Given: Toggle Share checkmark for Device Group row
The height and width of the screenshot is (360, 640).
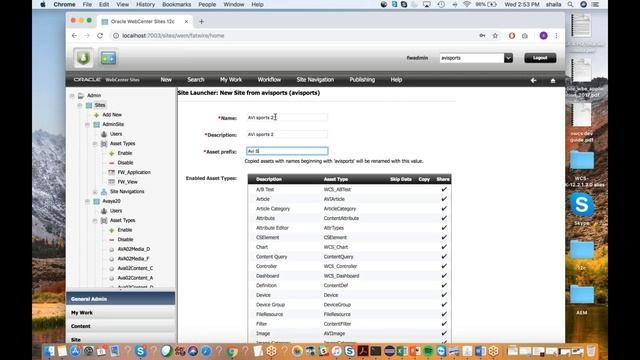Looking at the screenshot, I should click(x=444, y=304).
